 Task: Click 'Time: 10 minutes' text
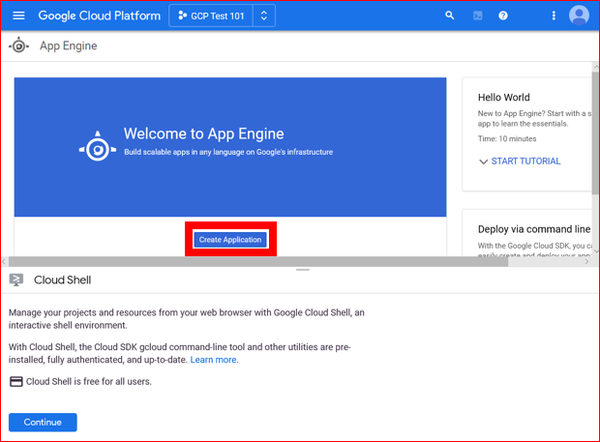pyautogui.click(x=507, y=139)
